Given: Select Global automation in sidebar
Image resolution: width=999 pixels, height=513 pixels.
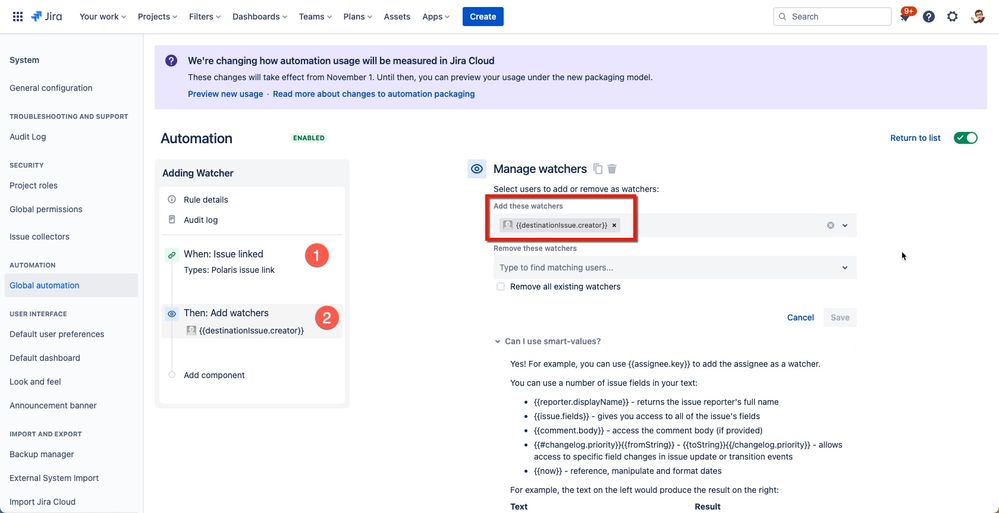Looking at the screenshot, I should tap(71, 285).
